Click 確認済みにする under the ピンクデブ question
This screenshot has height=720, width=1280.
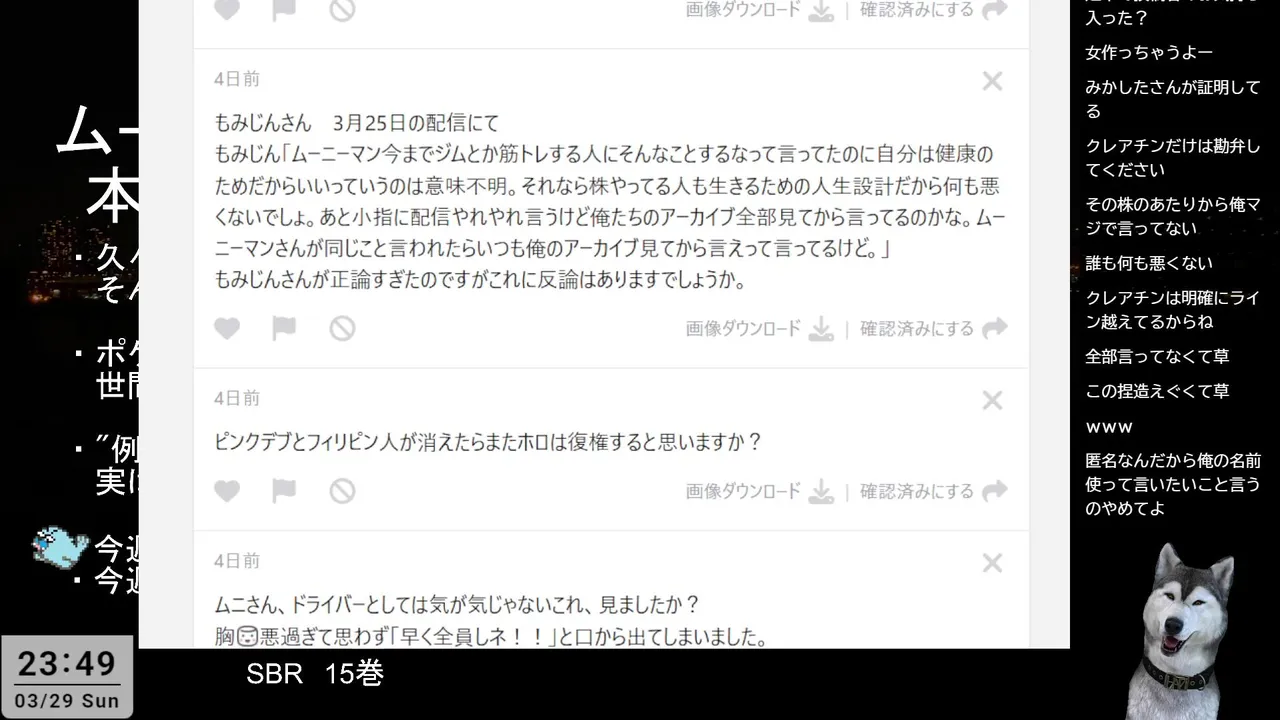click(934, 491)
